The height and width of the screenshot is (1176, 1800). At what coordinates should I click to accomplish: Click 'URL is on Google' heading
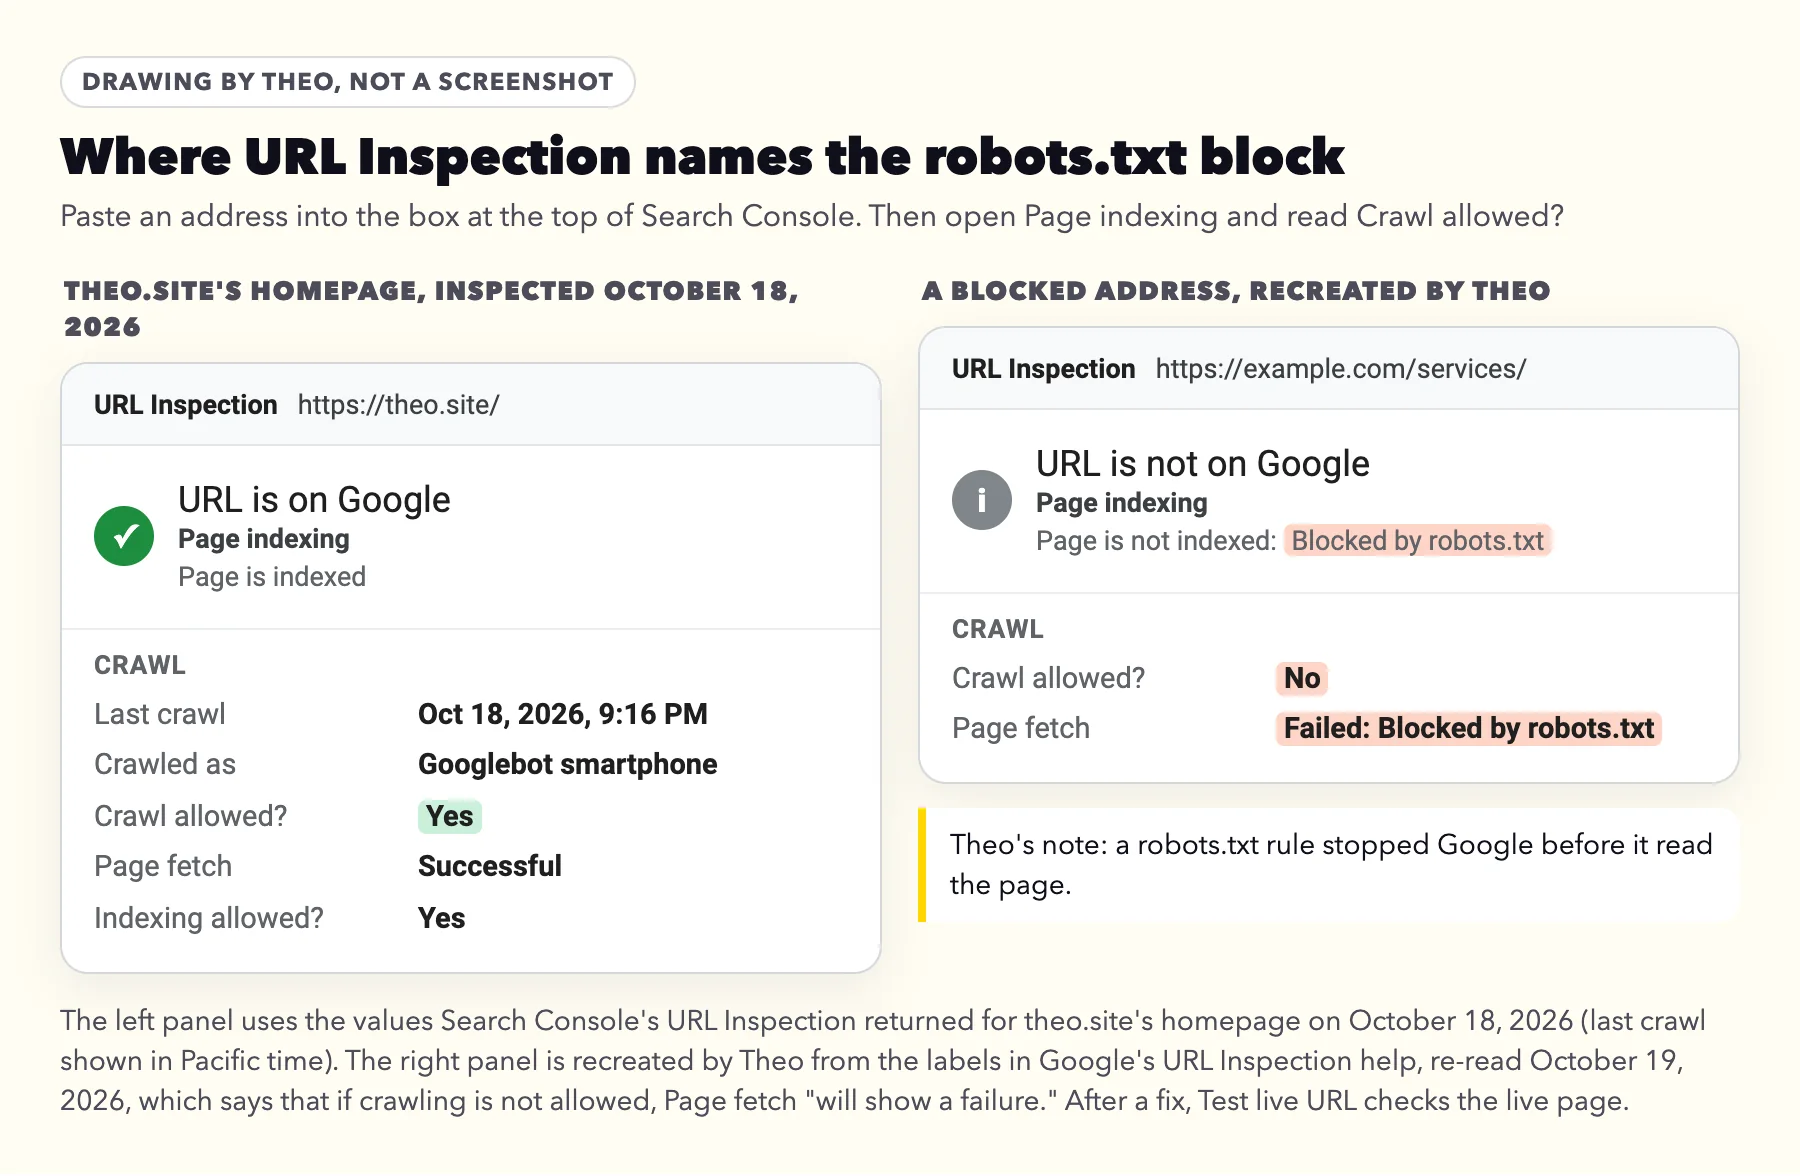(x=314, y=499)
